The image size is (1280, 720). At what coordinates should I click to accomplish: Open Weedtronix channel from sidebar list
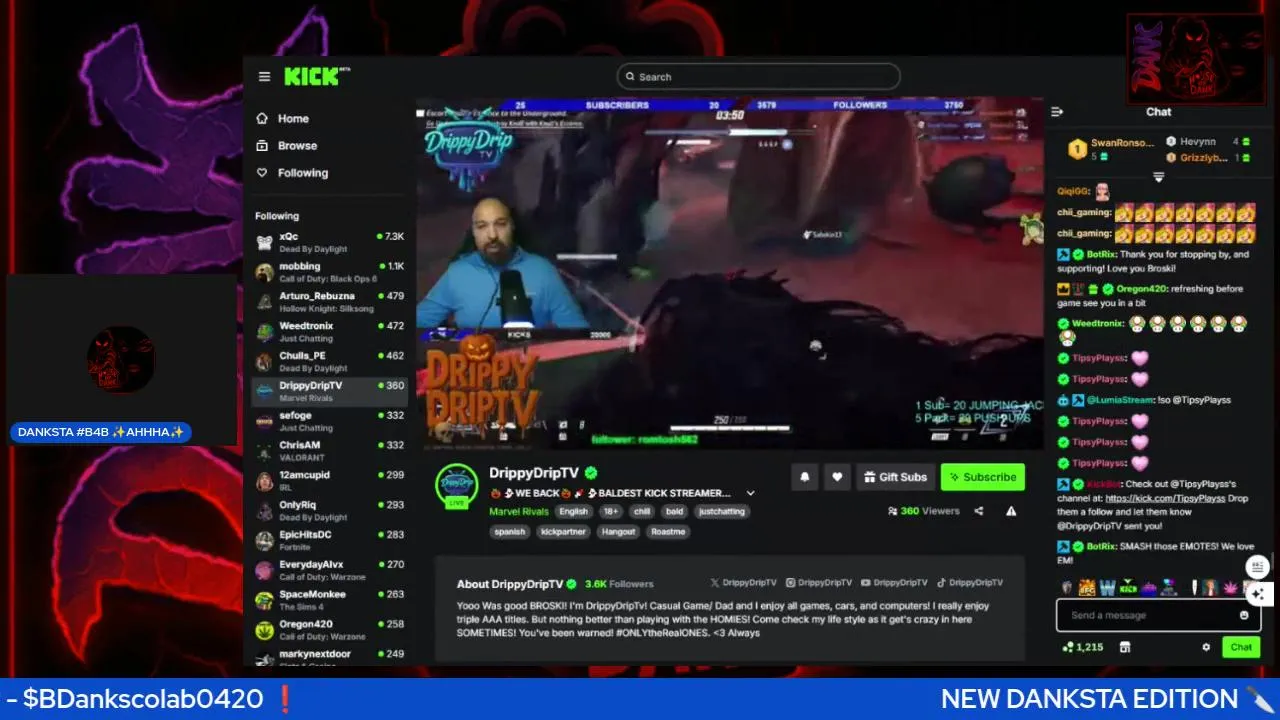pos(329,332)
